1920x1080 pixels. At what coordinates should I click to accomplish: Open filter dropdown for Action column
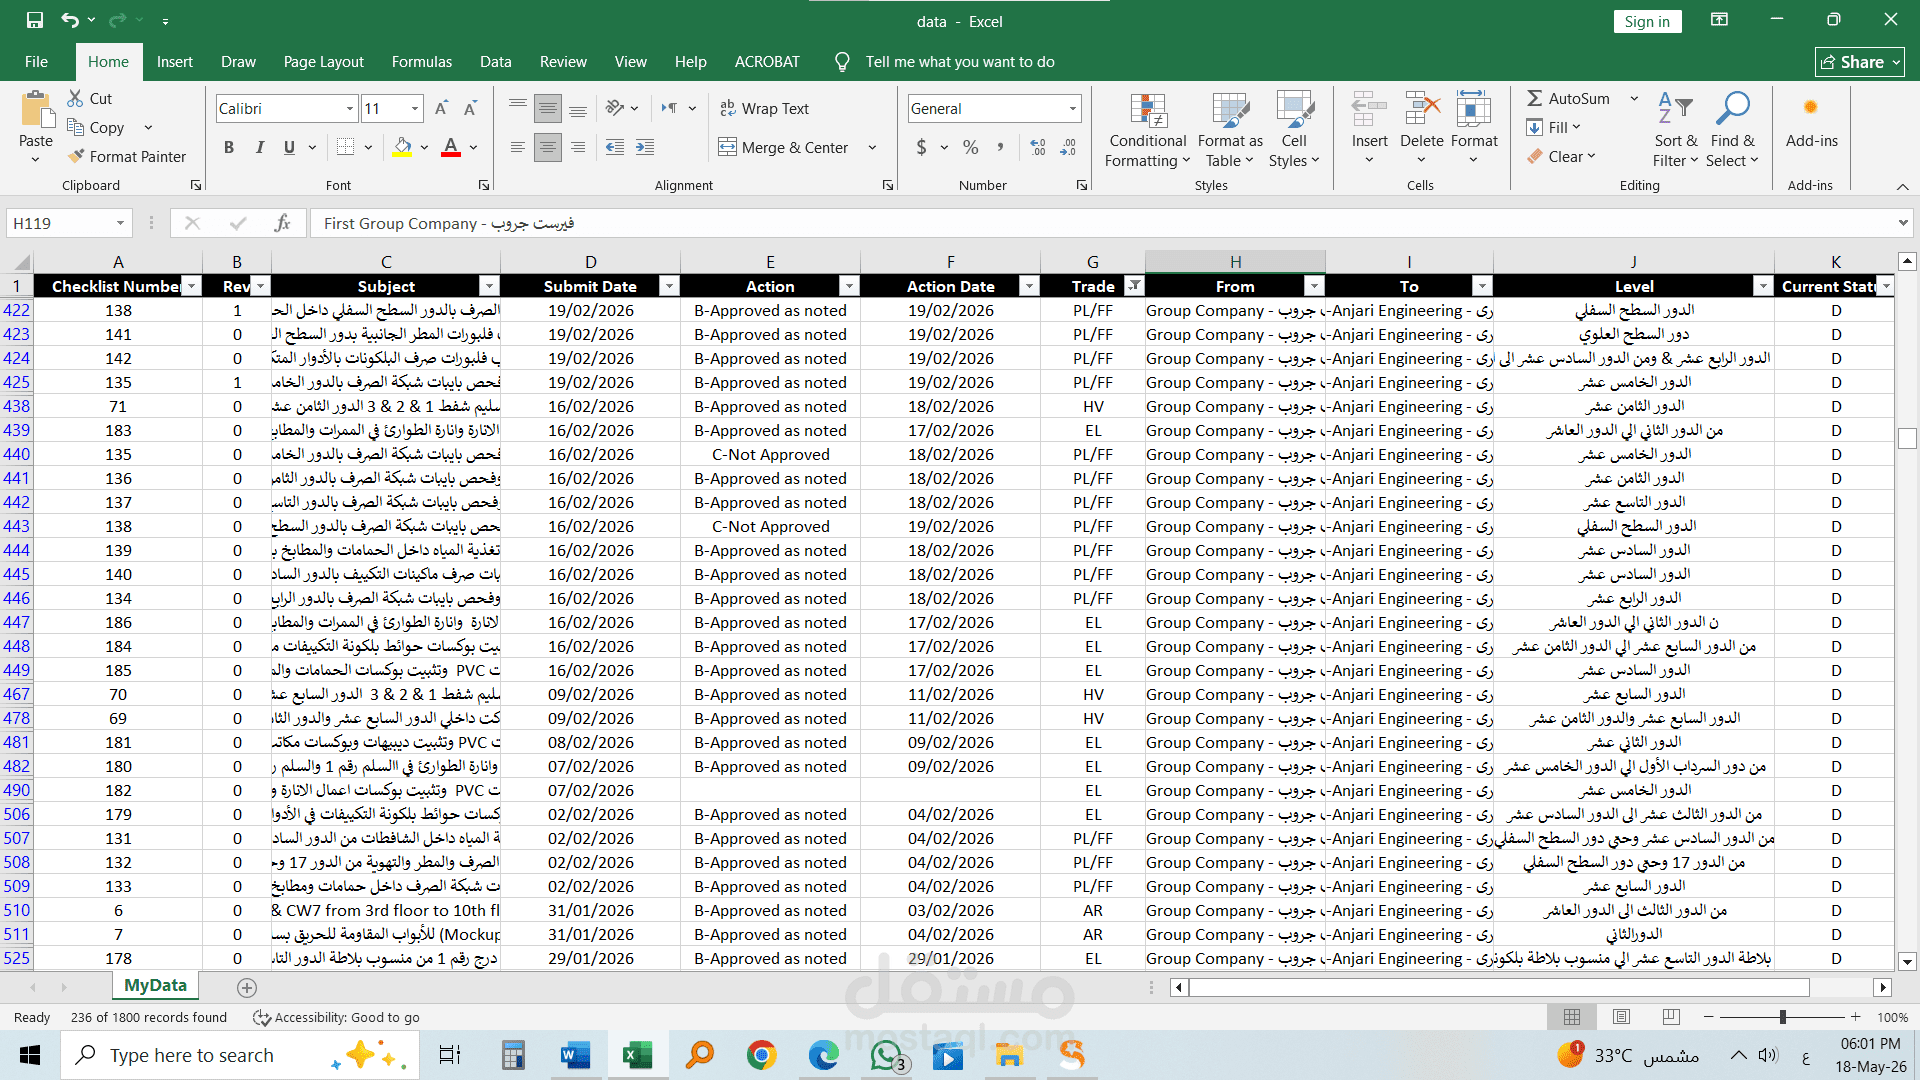coord(849,286)
